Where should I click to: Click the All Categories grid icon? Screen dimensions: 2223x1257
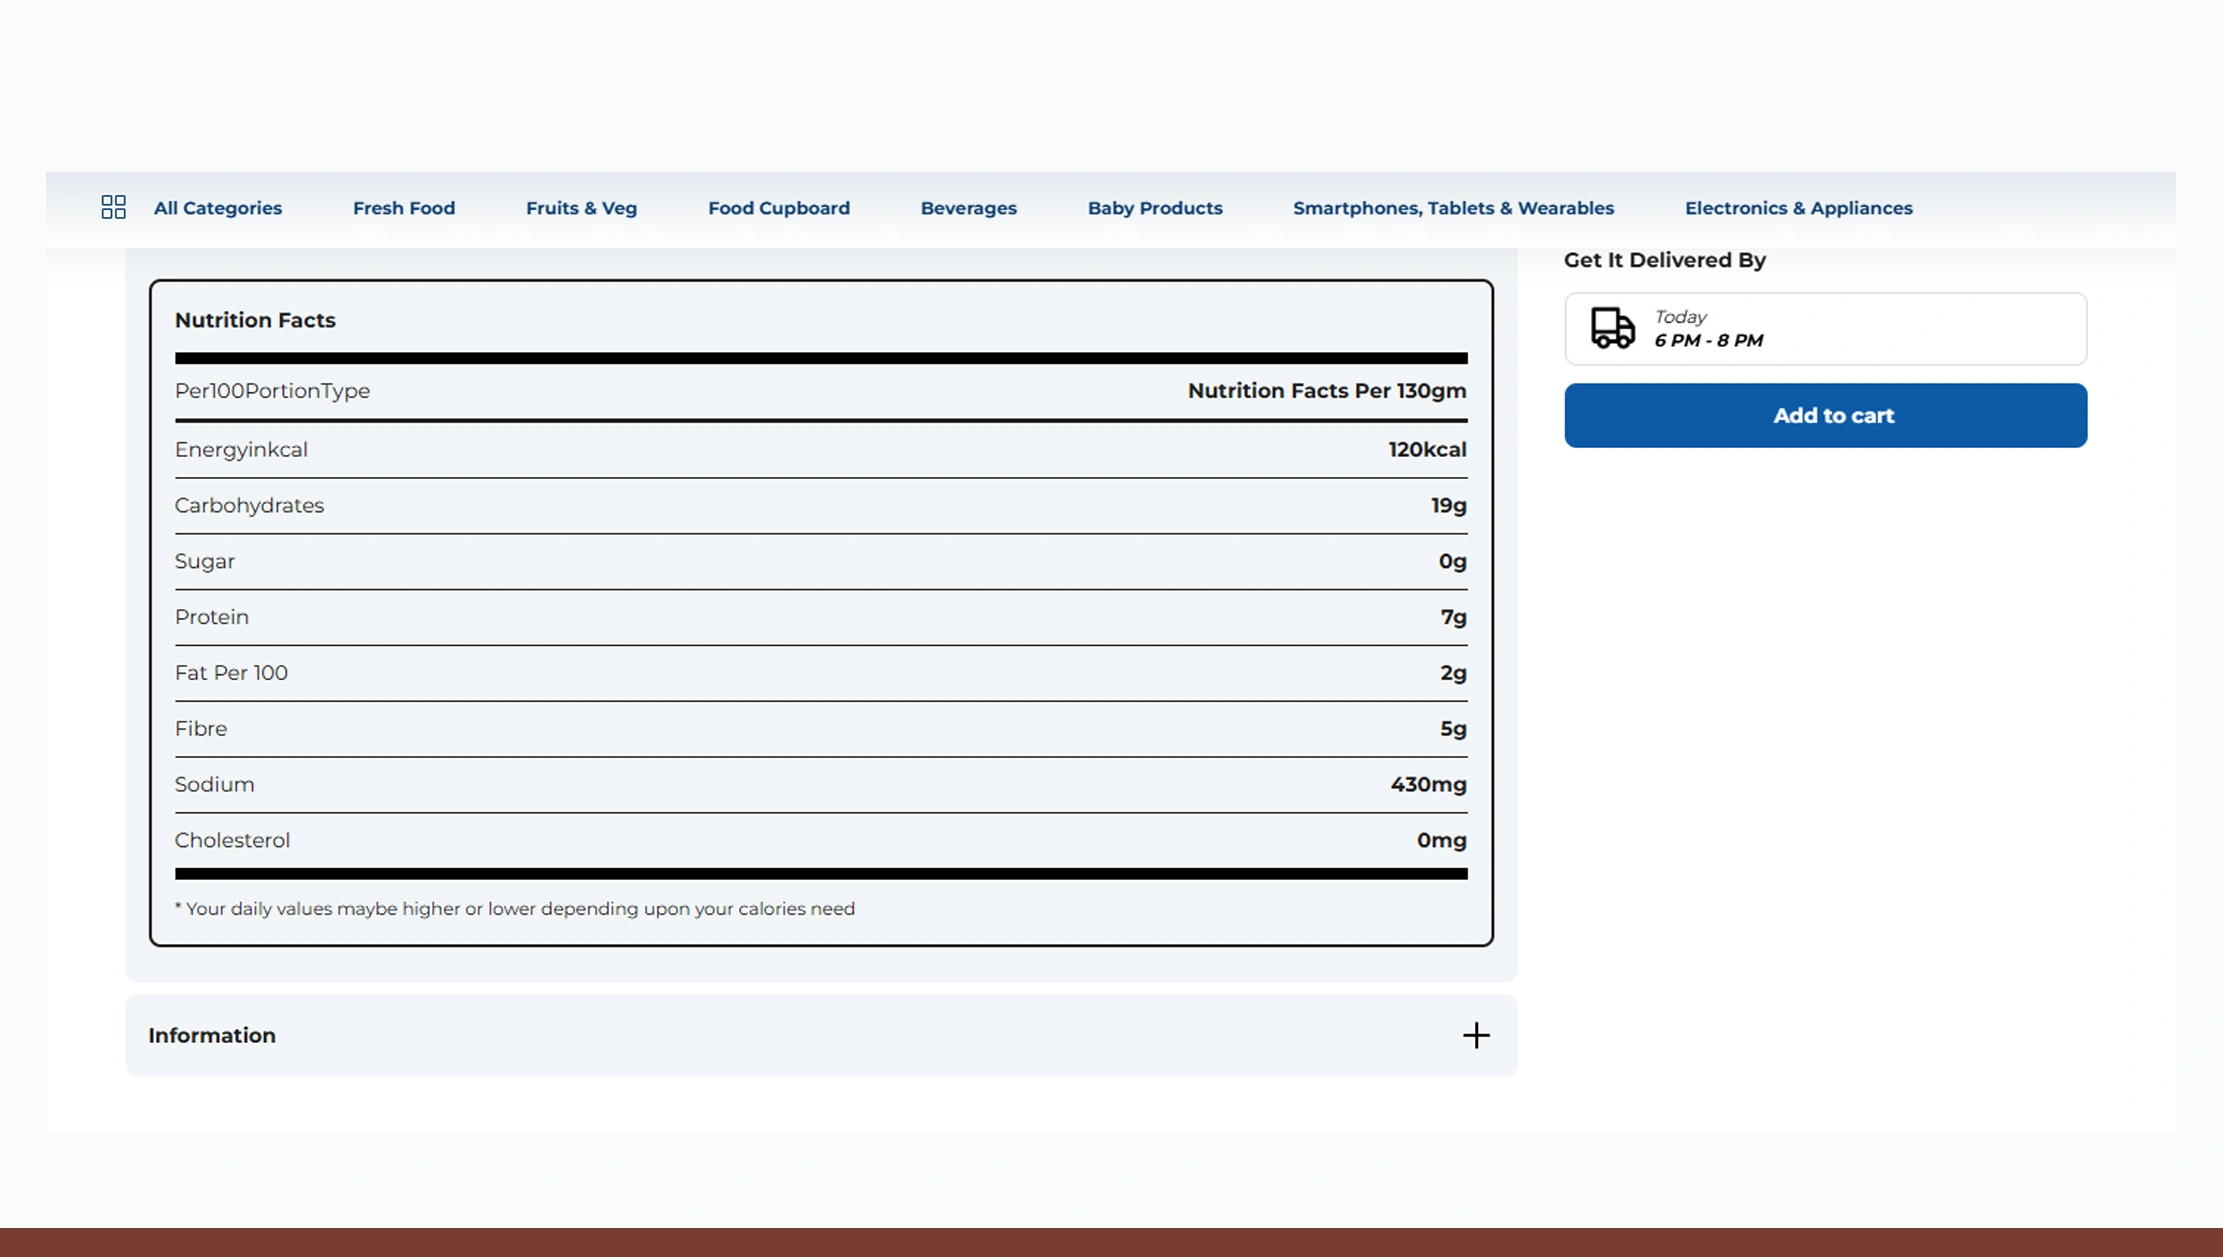(x=113, y=207)
